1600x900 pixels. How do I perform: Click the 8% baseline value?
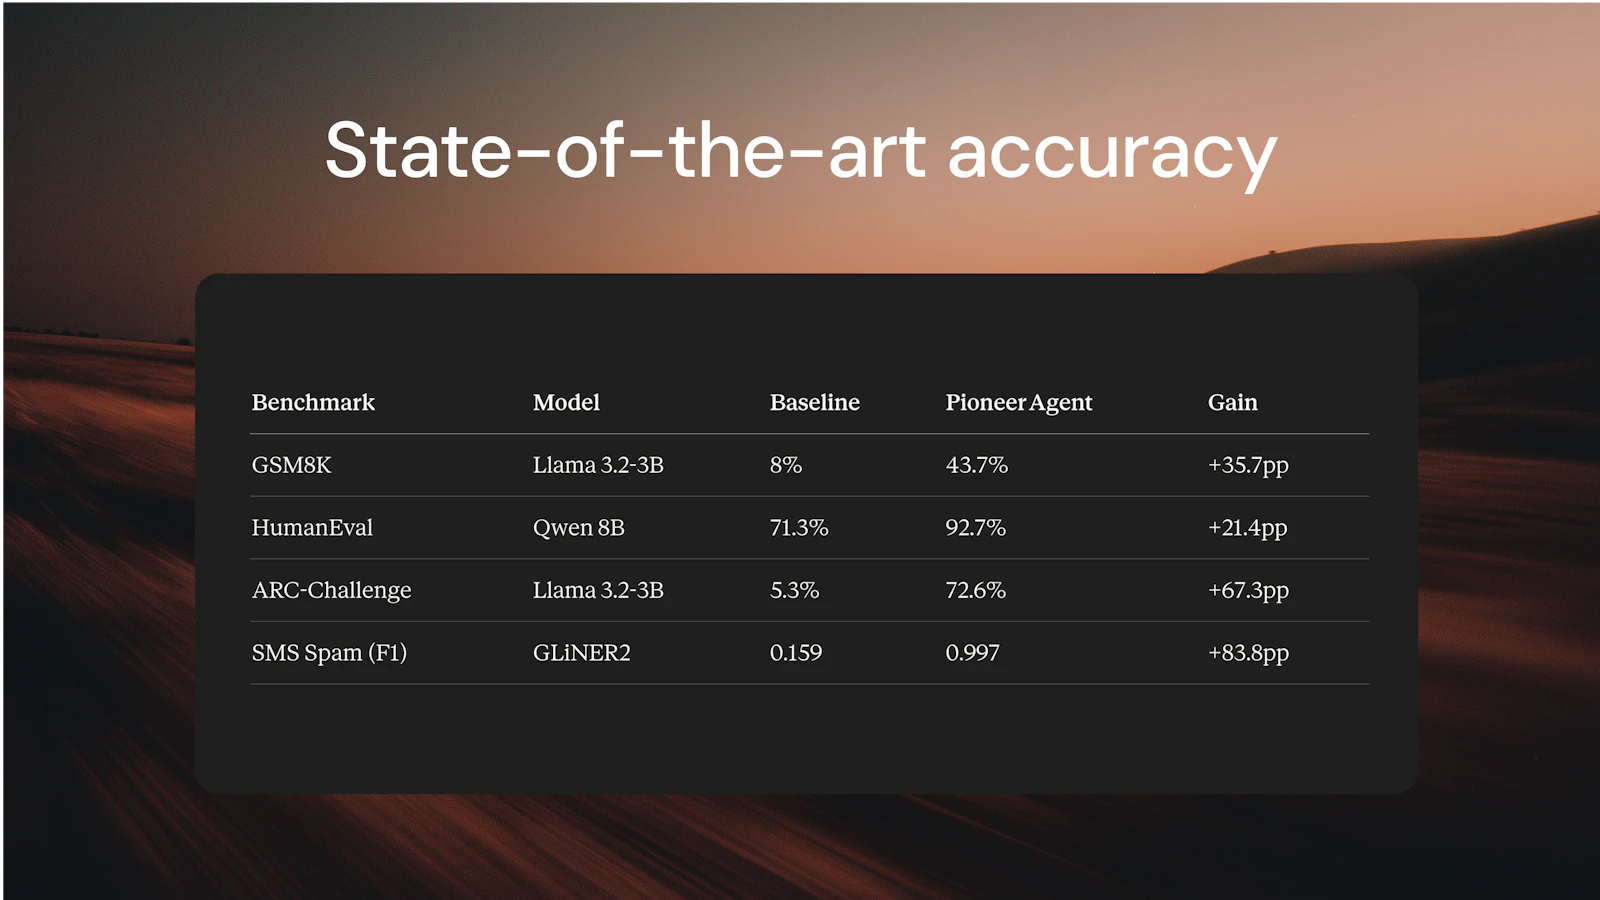coord(785,465)
